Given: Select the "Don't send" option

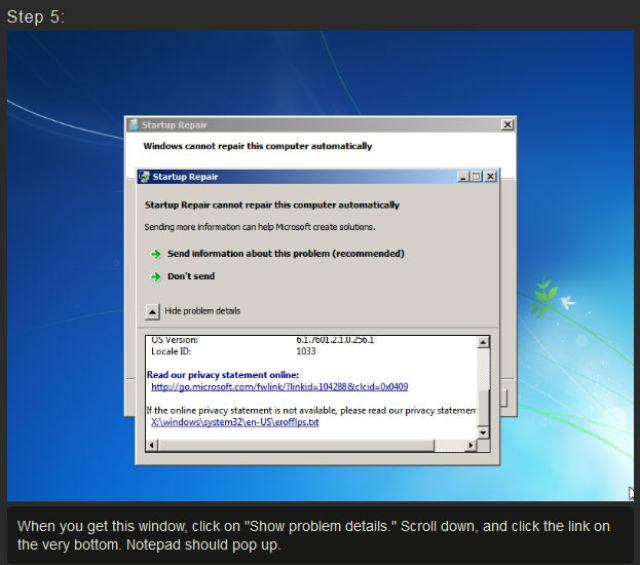Looking at the screenshot, I should pyautogui.click(x=191, y=276).
